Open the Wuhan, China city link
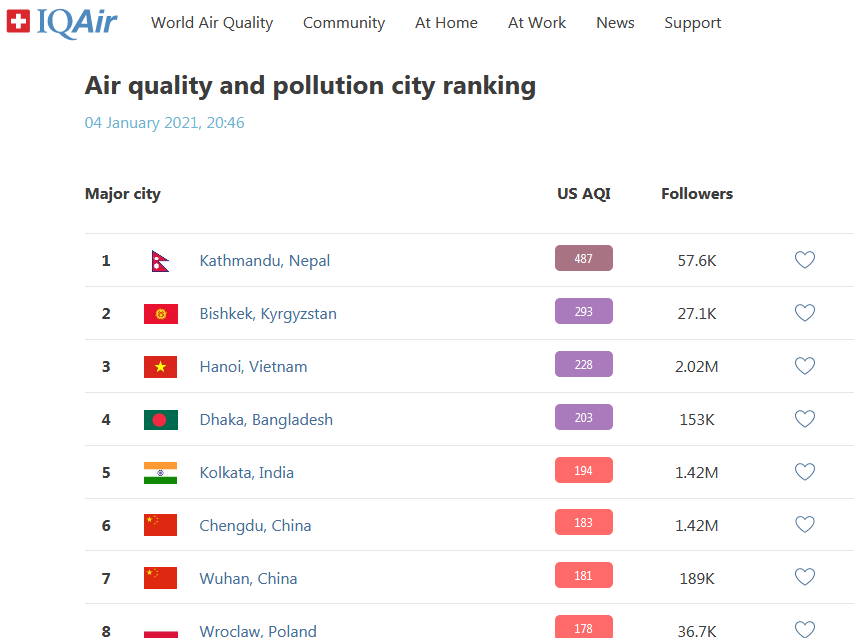This screenshot has height=638, width=868. tap(248, 578)
